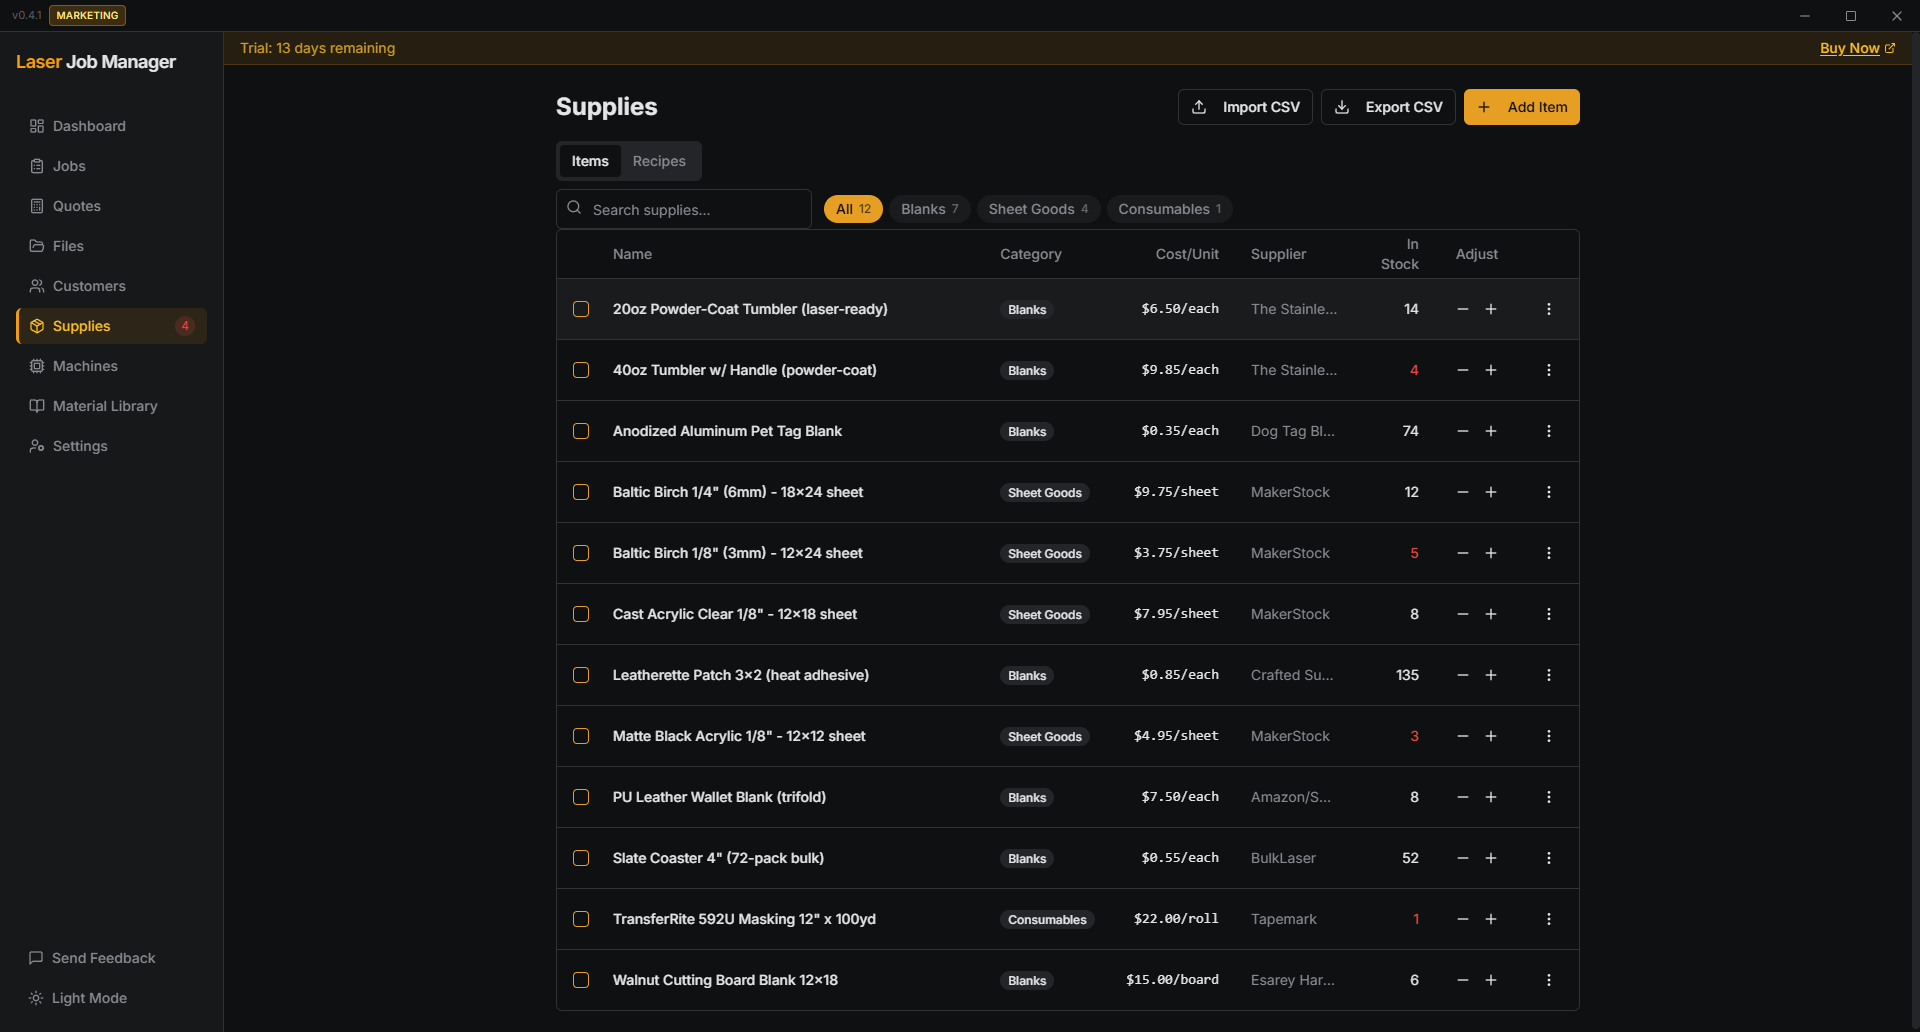
Task: Expand actions menu for PU Leather Wallet
Action: click(1549, 797)
